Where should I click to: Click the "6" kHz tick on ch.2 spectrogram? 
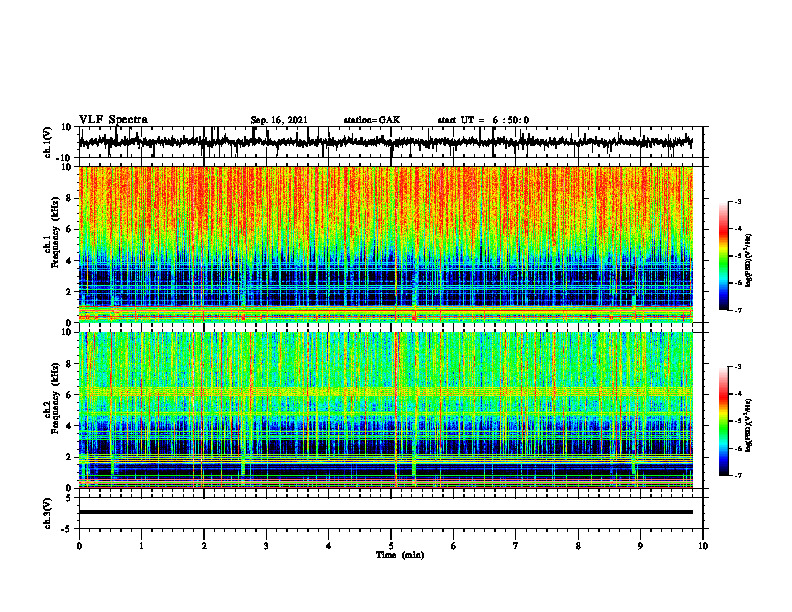click(x=70, y=395)
